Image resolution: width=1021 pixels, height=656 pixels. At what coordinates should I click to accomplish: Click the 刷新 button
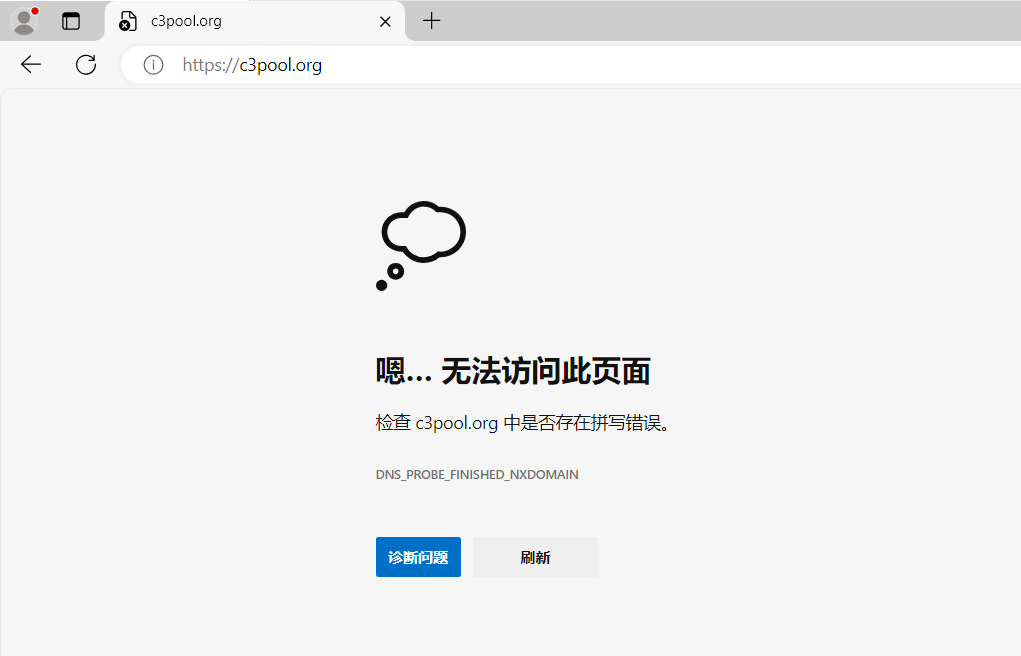click(535, 557)
